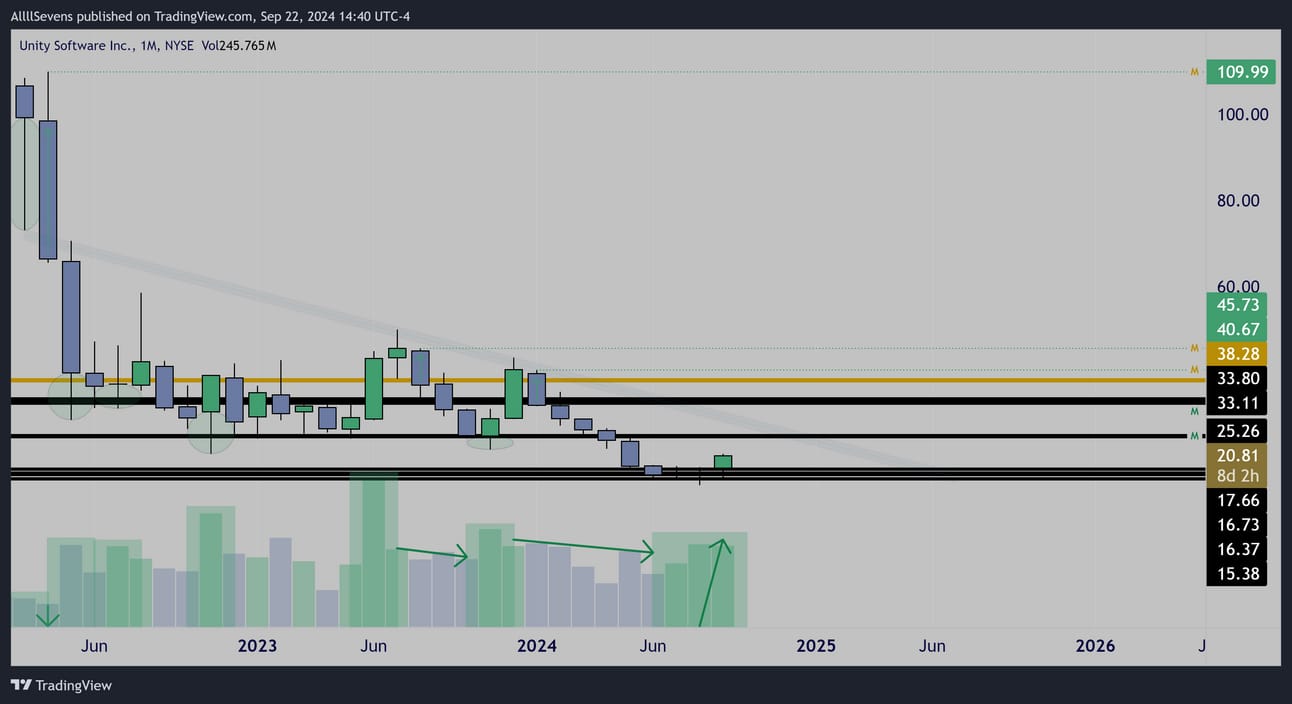Viewport: 1292px width, 704px height.
Task: Select the 15.38 price level label
Action: click(x=1237, y=574)
